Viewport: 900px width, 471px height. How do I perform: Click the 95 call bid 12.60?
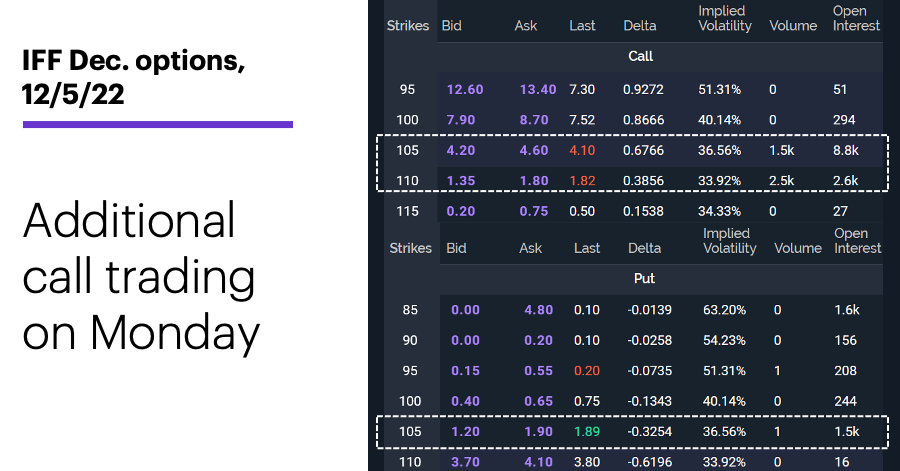pos(465,89)
